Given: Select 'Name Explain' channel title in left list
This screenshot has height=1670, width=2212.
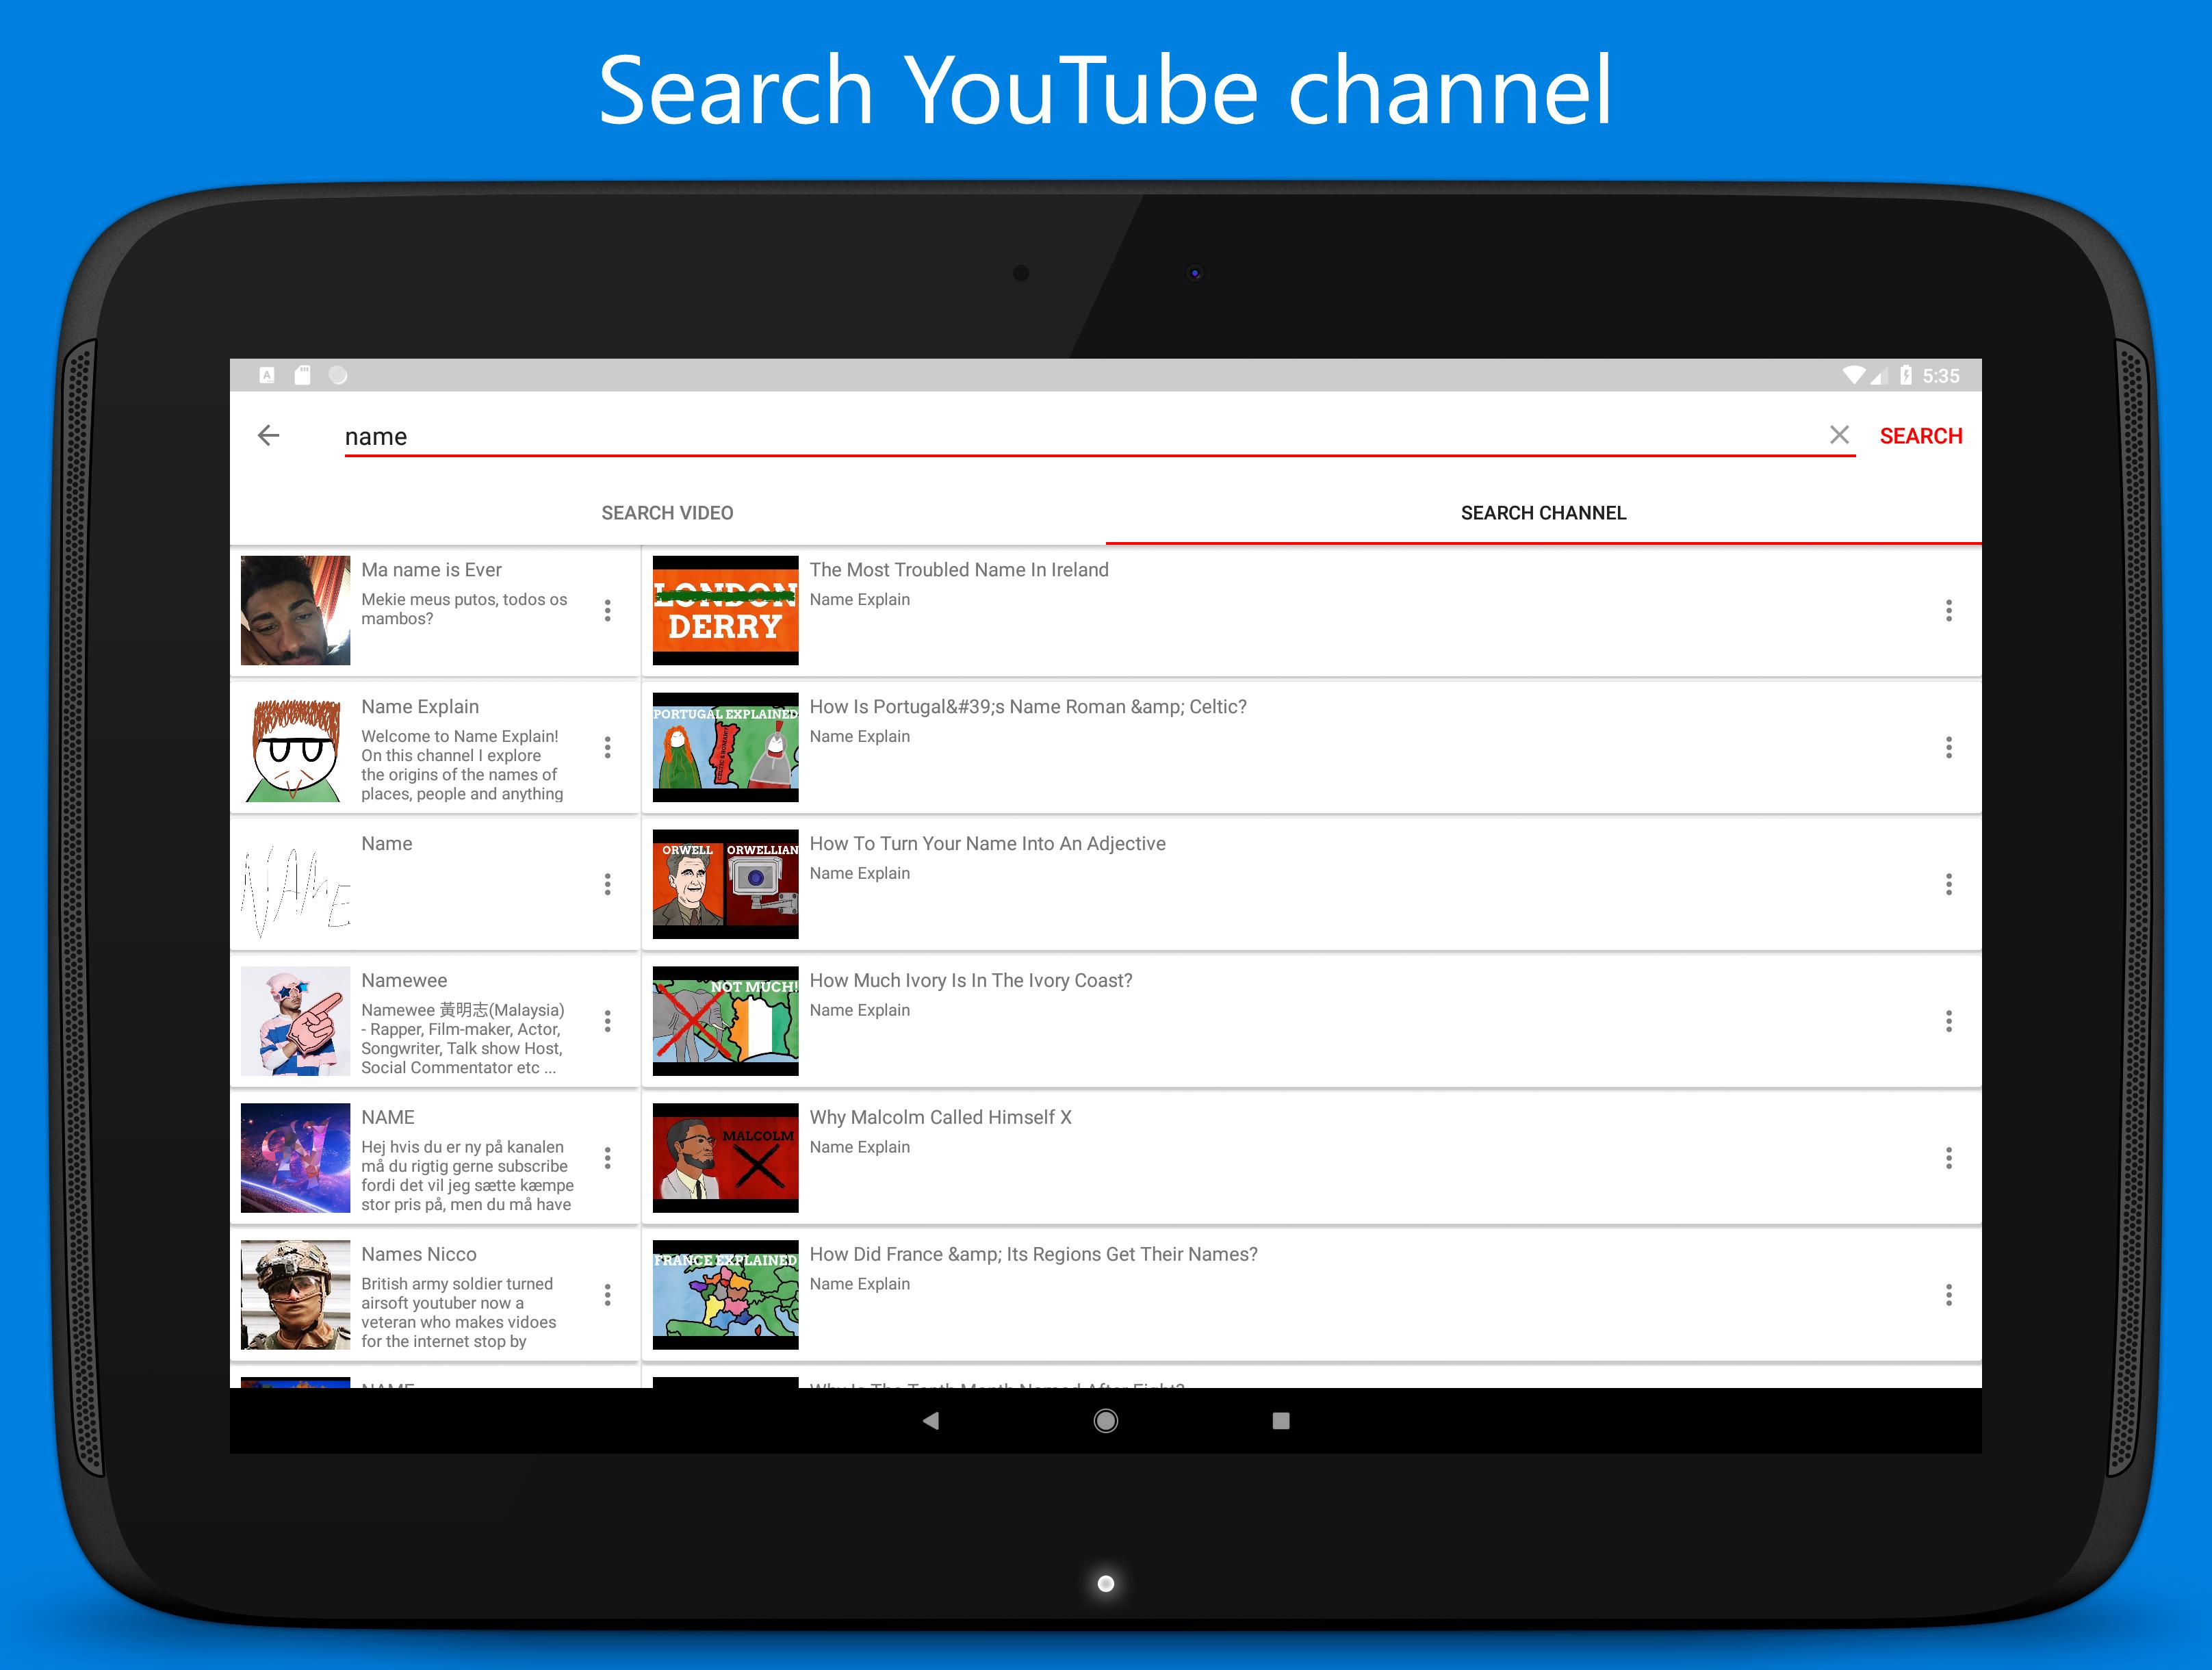Looking at the screenshot, I should click(x=420, y=707).
